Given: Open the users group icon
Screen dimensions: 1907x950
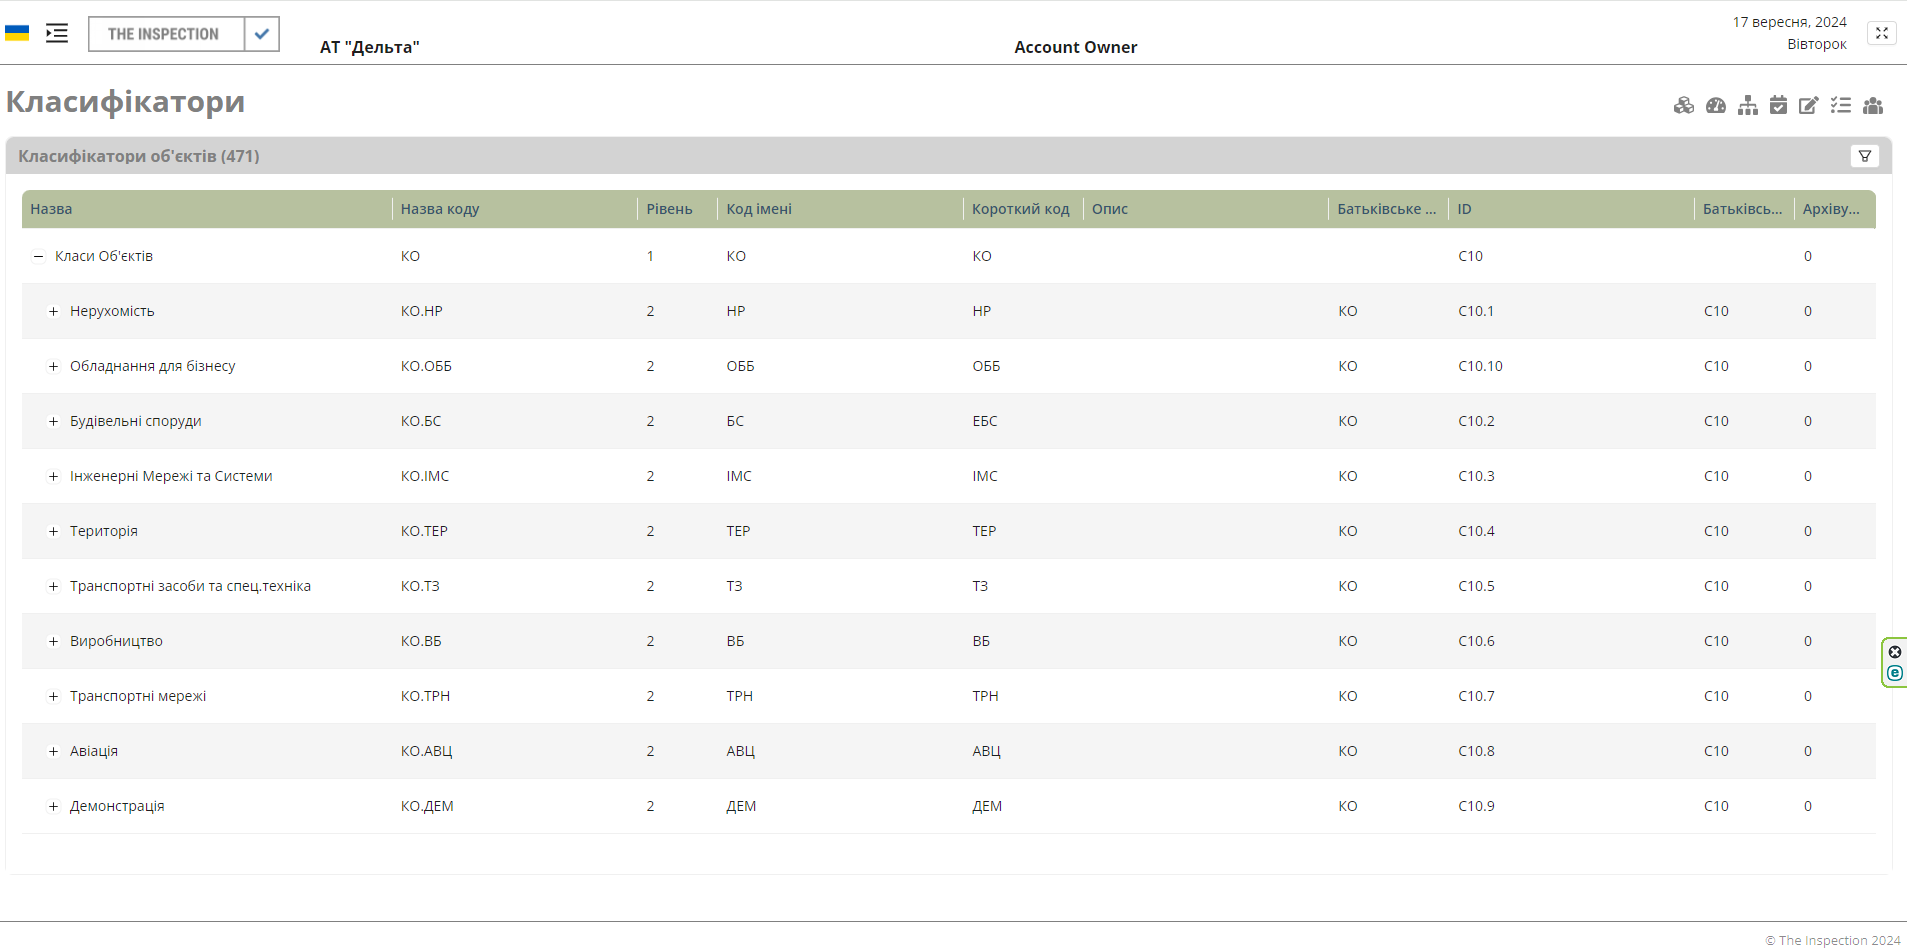Looking at the screenshot, I should coord(1873,106).
